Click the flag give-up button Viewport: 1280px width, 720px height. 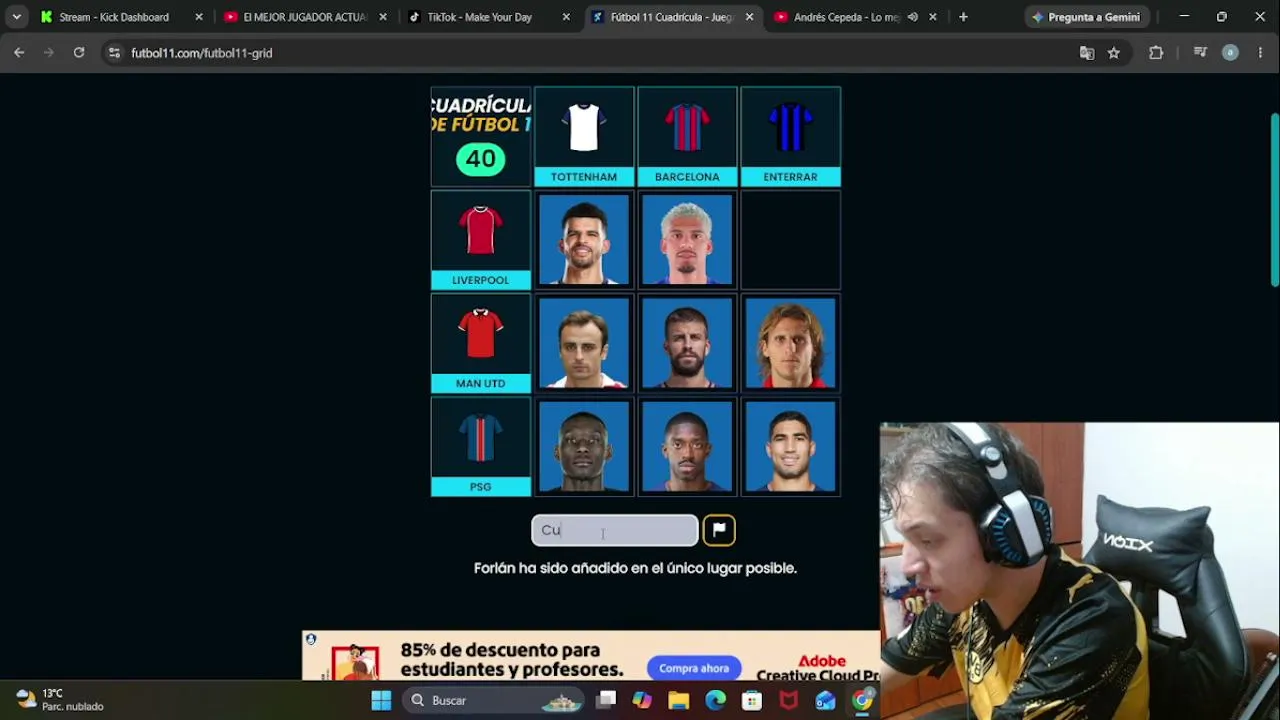[x=719, y=530]
